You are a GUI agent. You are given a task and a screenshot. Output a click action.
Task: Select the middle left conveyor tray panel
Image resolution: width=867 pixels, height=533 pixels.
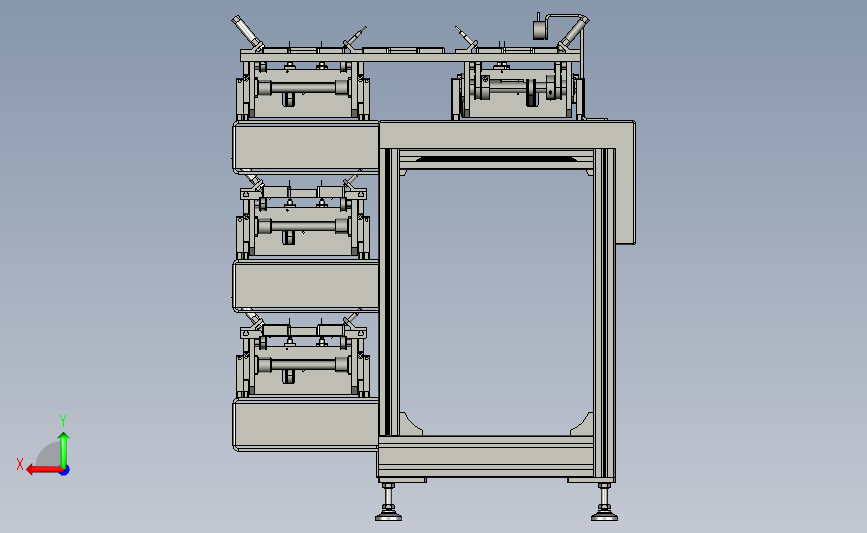point(306,286)
